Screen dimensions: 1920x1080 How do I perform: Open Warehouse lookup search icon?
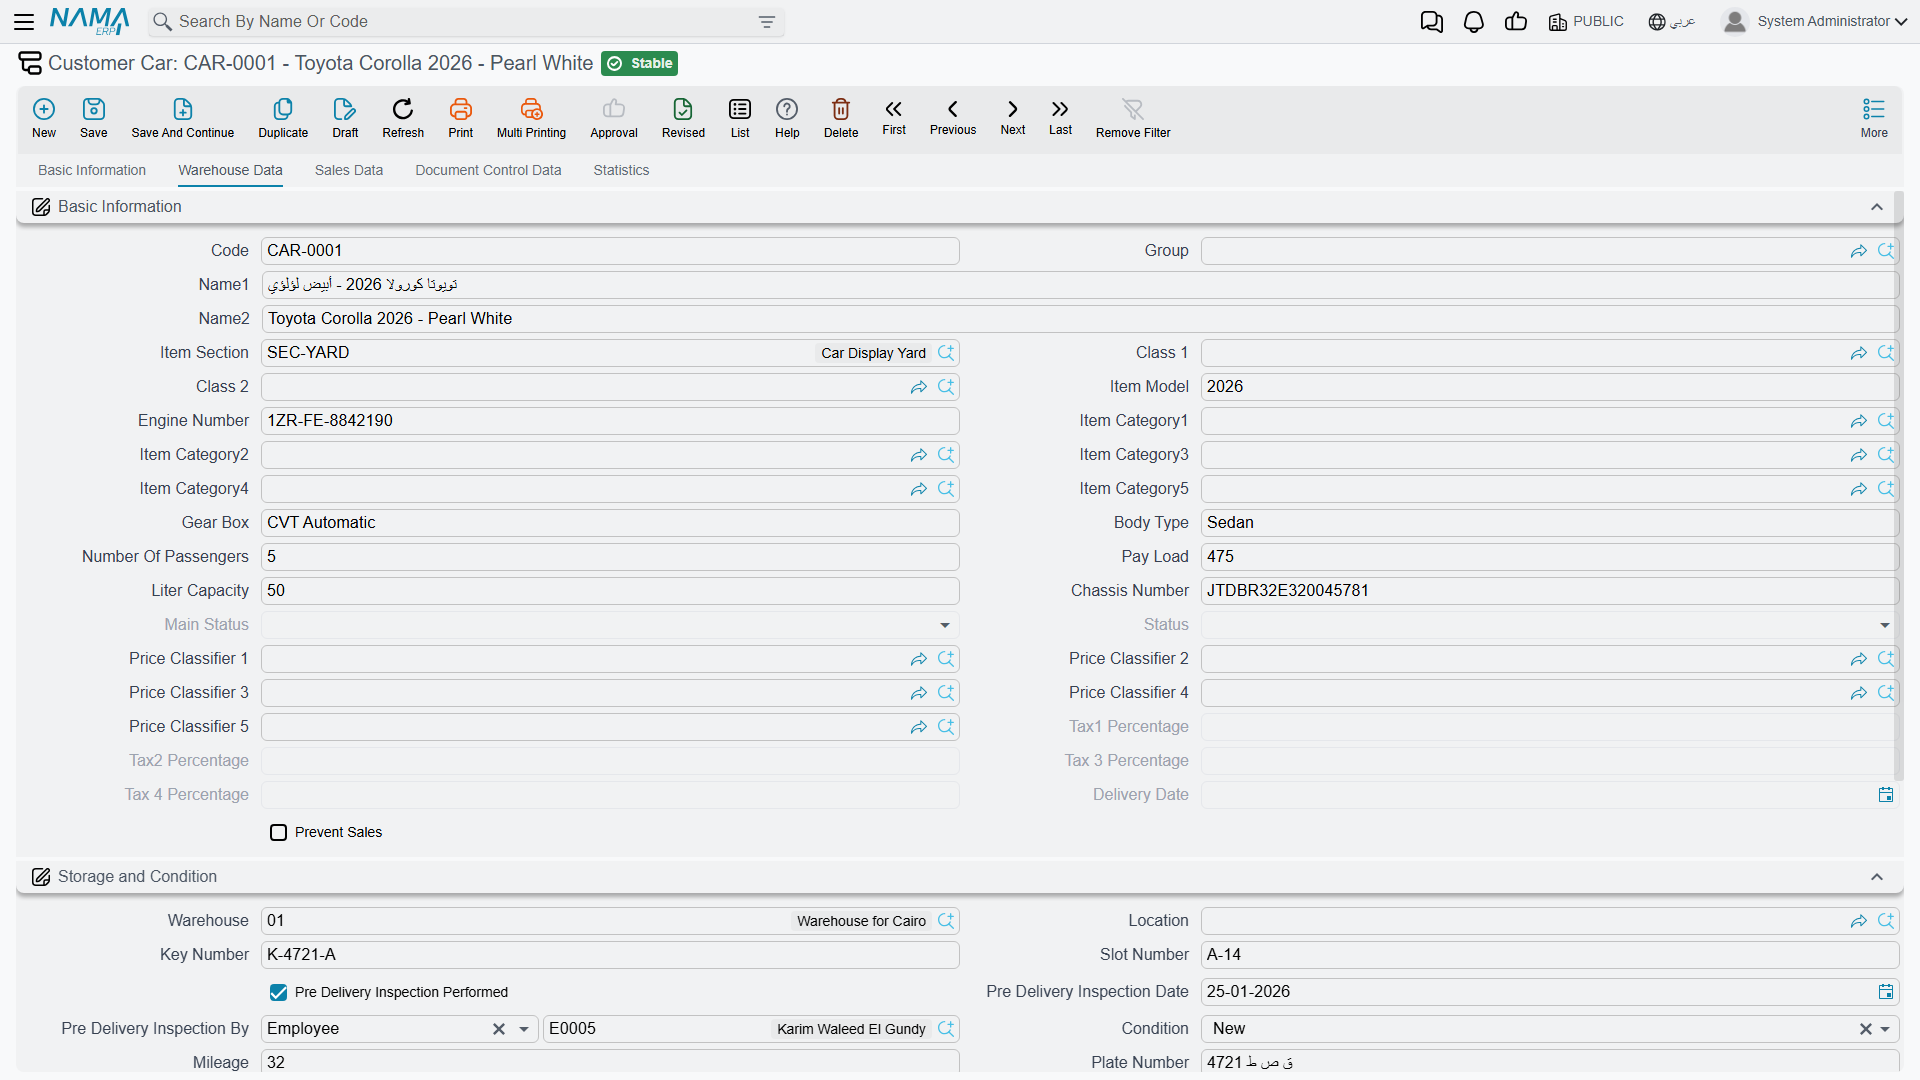pyautogui.click(x=946, y=921)
